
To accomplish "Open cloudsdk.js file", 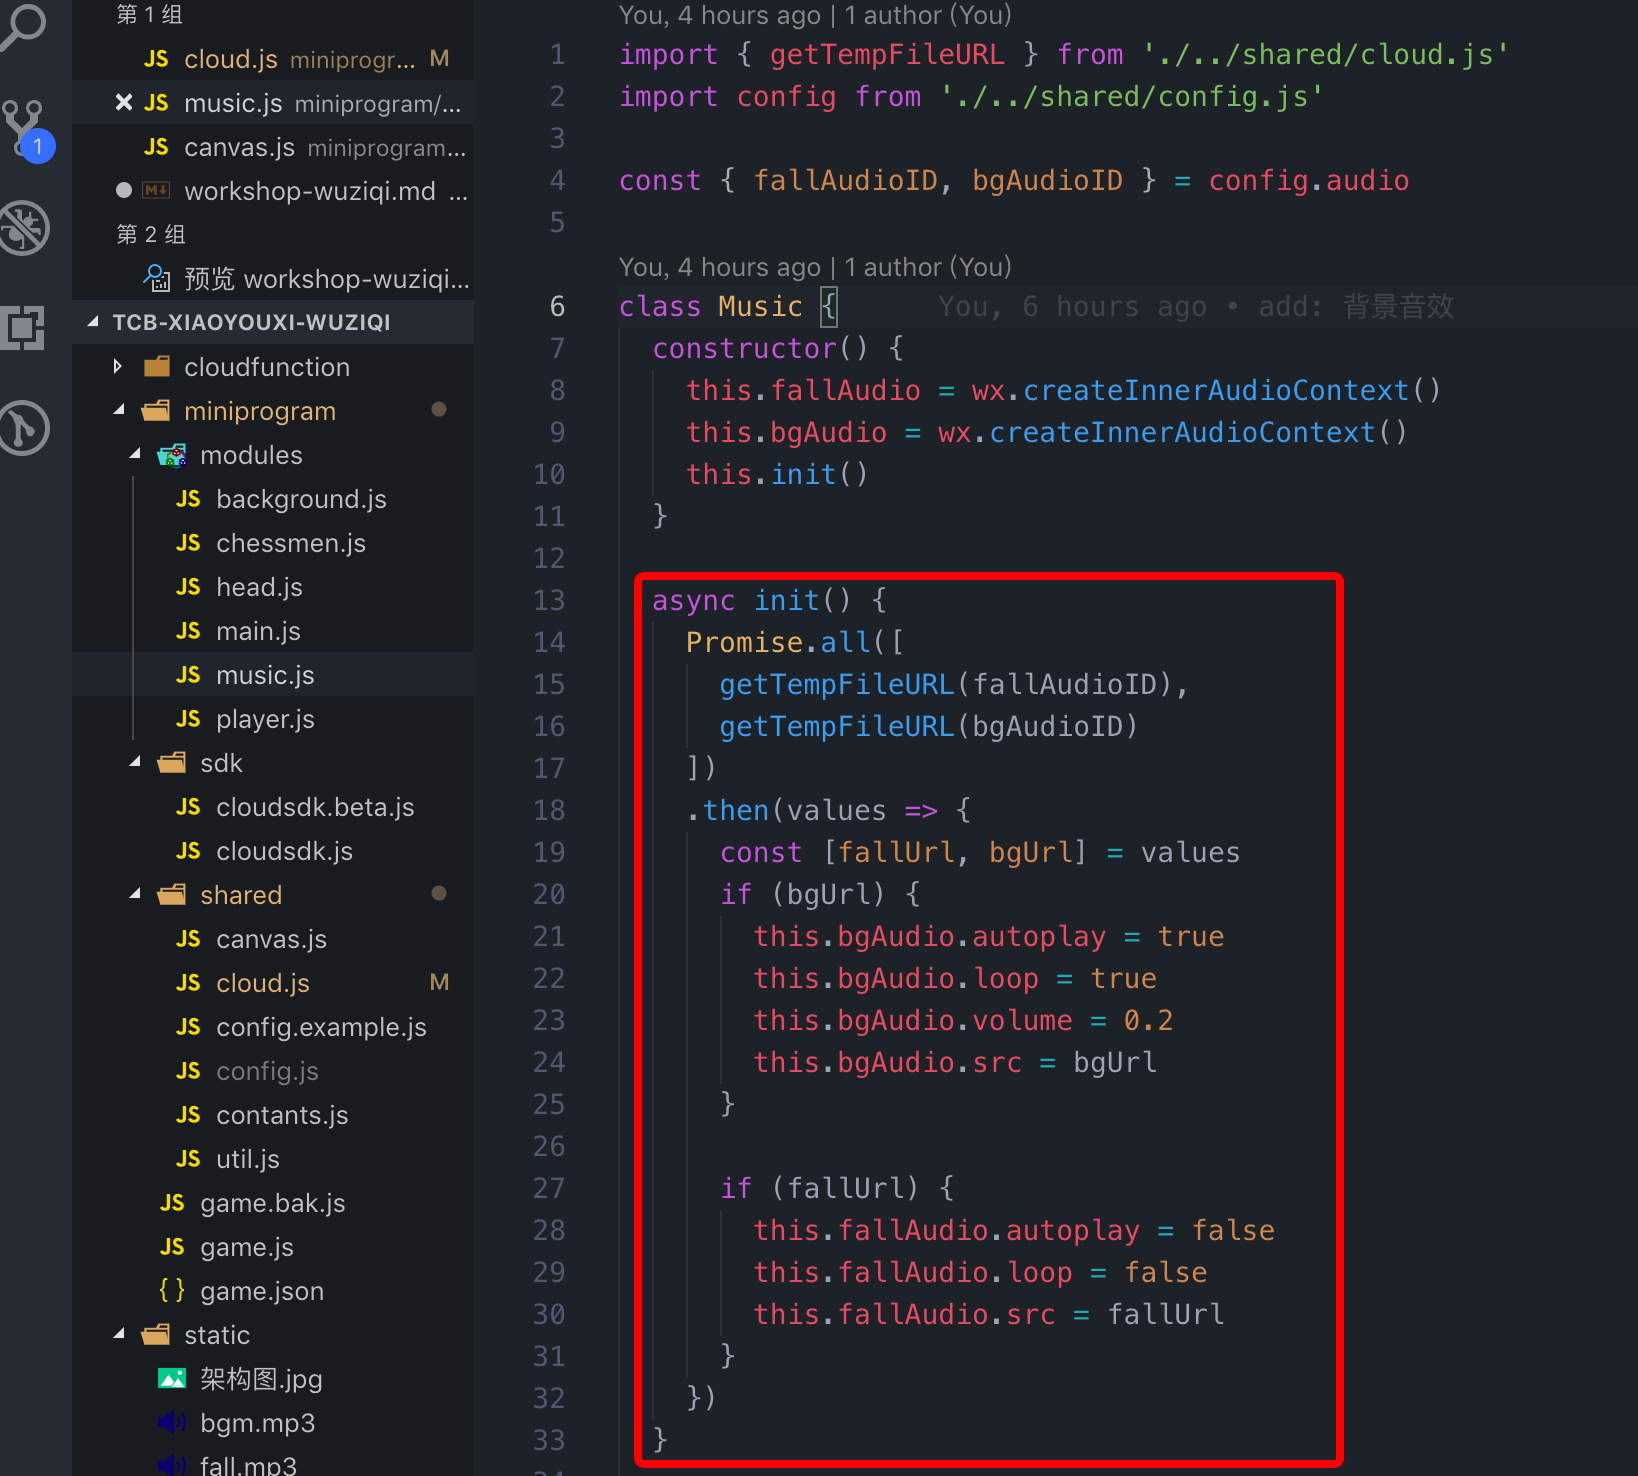I will 273,851.
